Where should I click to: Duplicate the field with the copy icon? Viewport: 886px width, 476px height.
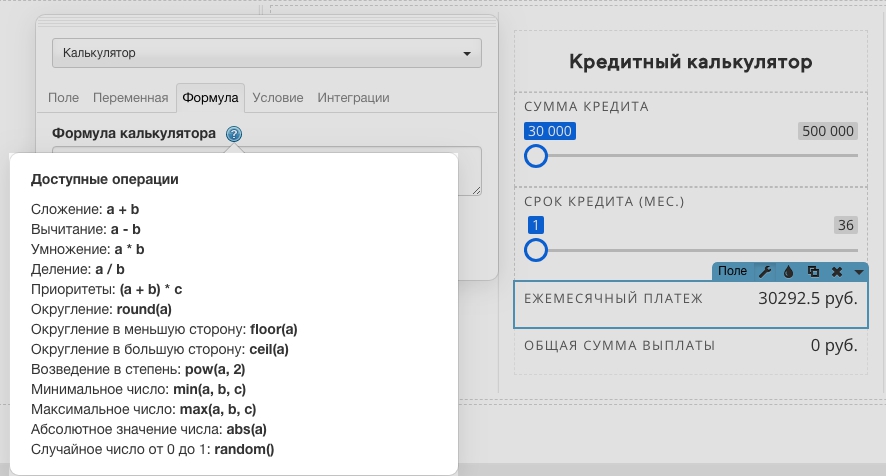point(813,271)
